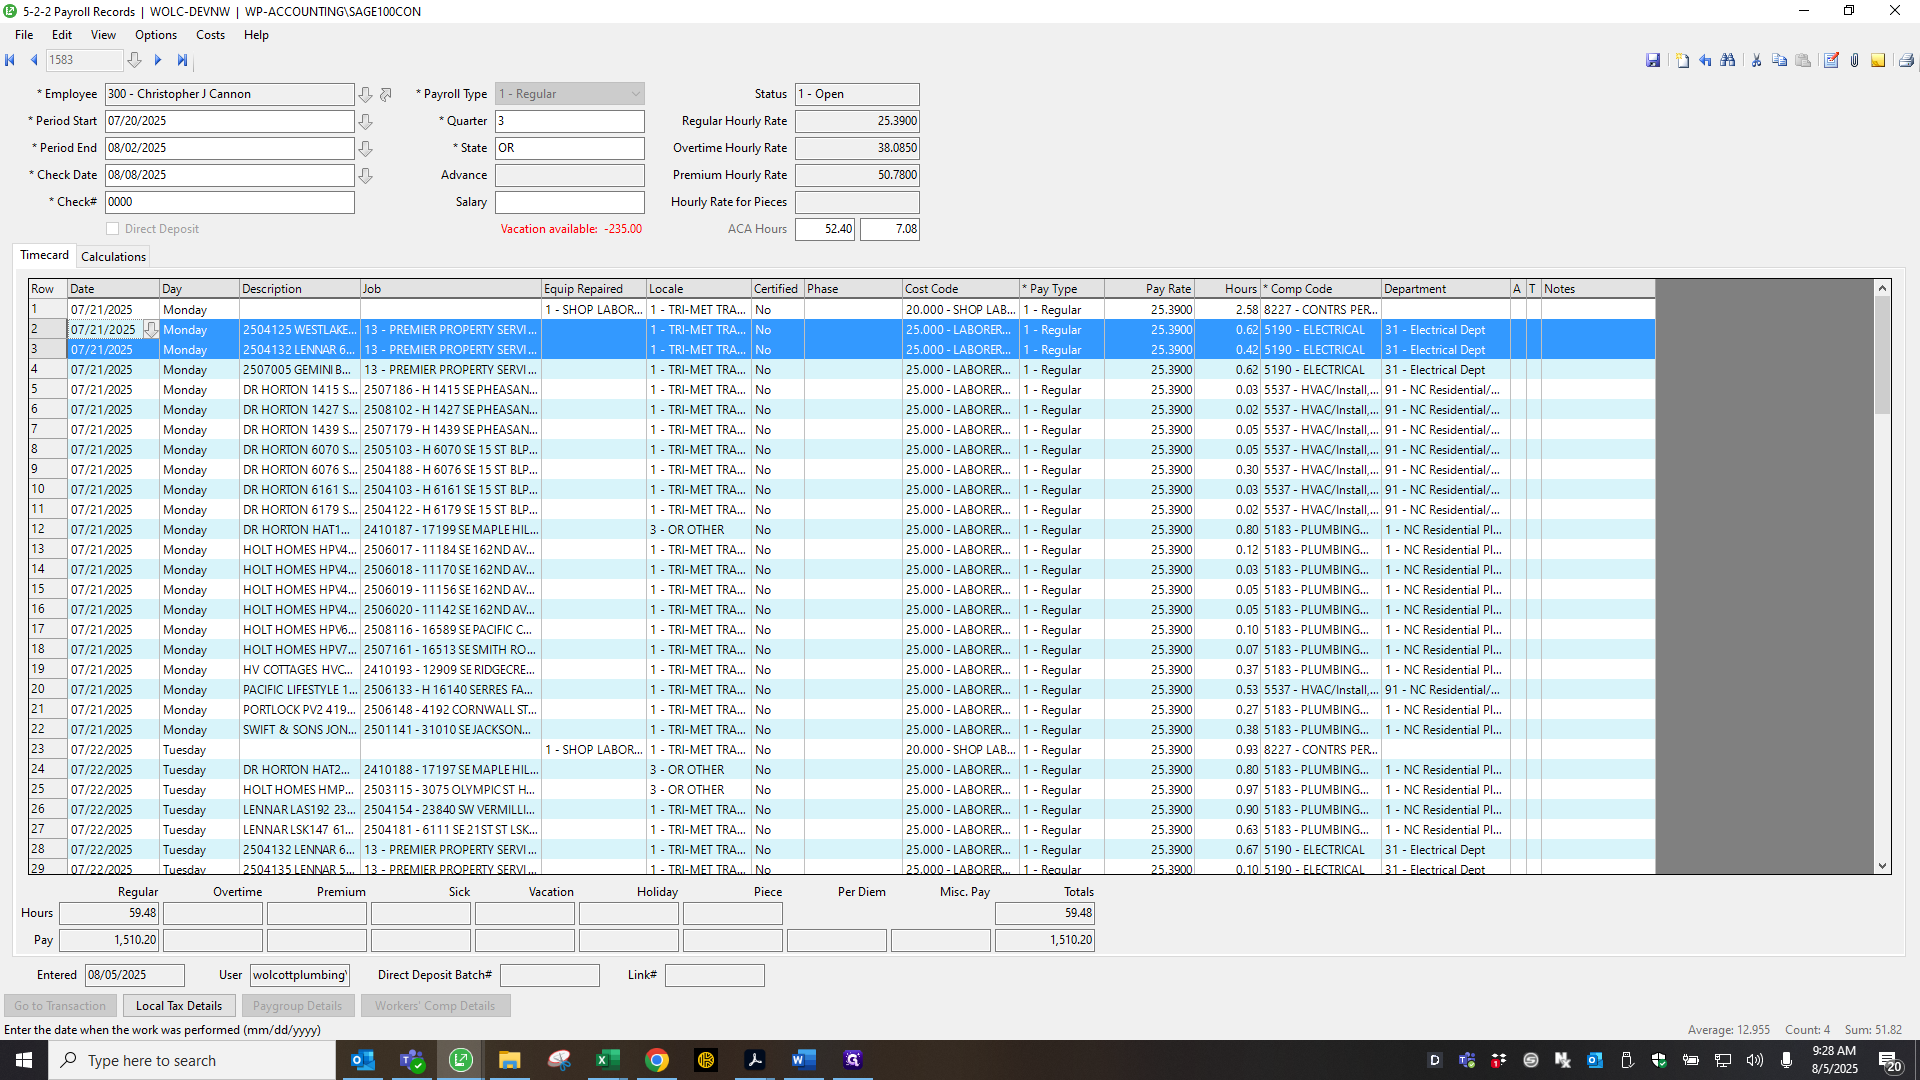Viewport: 1920px width, 1080px height.
Task: Click the Pay Rate column header
Action: click(x=1149, y=289)
